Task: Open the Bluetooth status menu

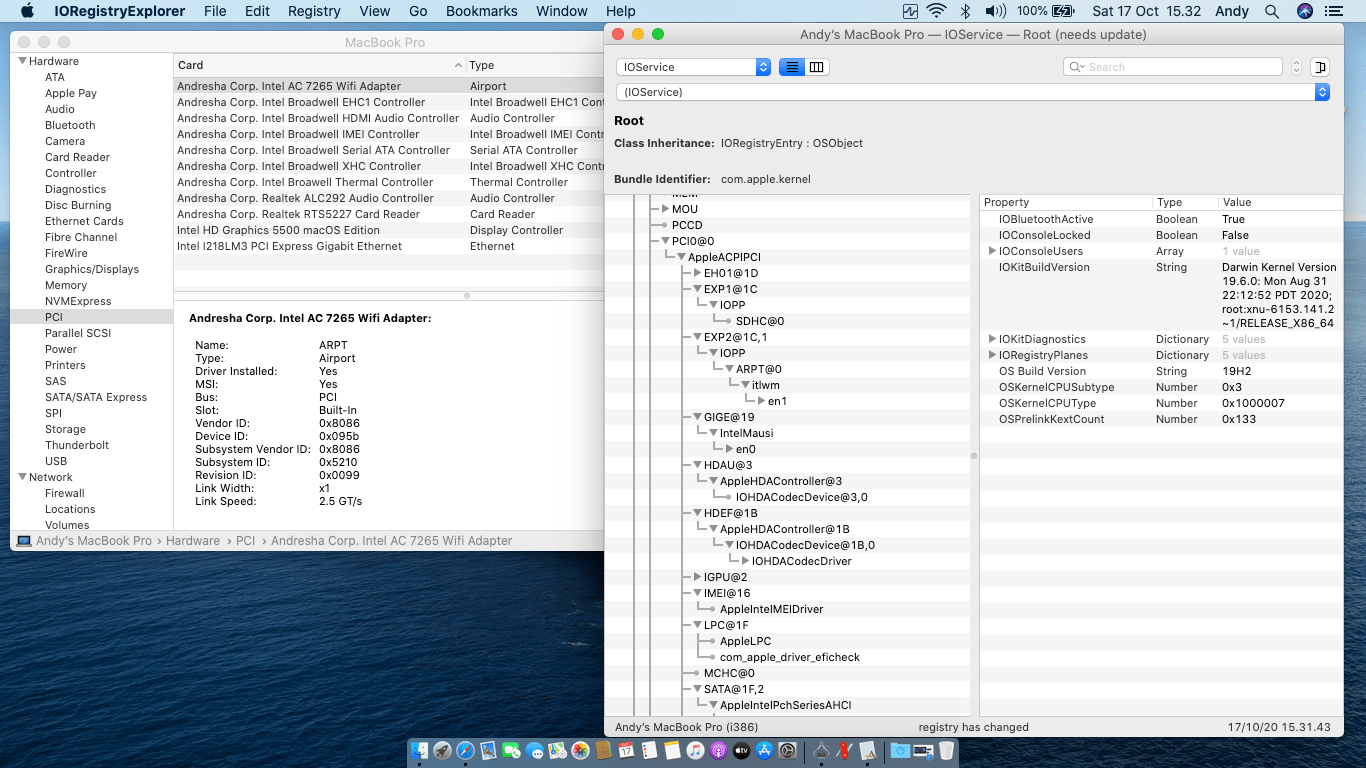Action: pos(965,11)
